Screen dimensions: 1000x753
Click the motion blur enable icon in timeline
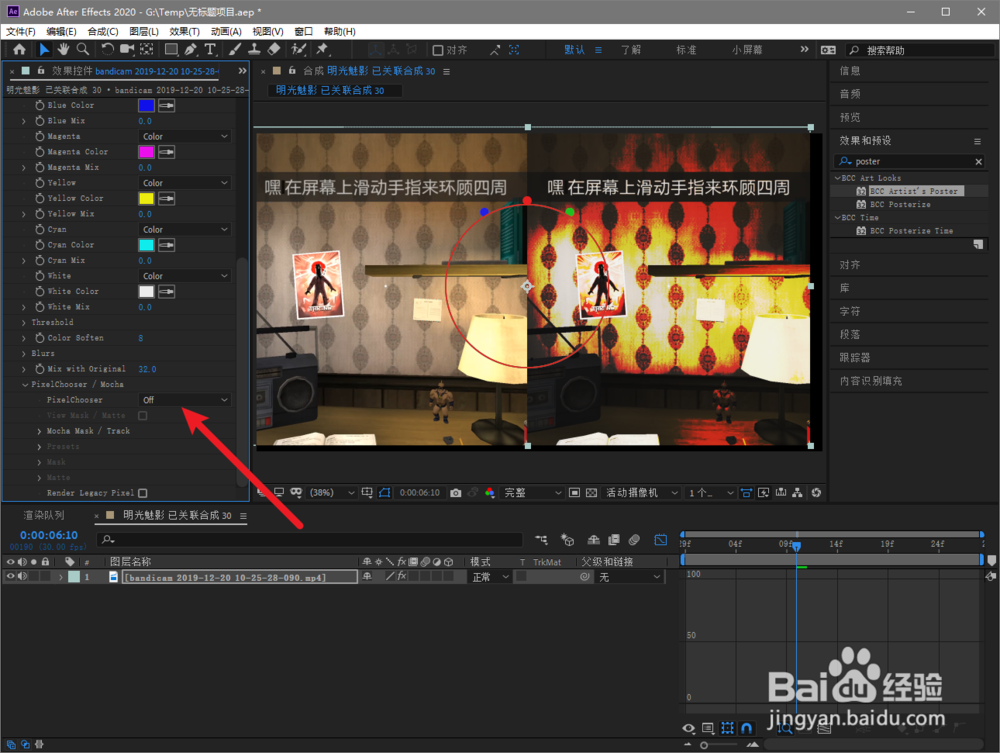pos(634,540)
